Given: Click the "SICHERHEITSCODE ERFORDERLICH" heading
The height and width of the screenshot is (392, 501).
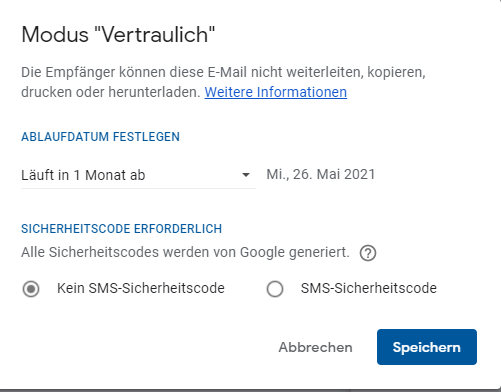Looking at the screenshot, I should (121, 229).
